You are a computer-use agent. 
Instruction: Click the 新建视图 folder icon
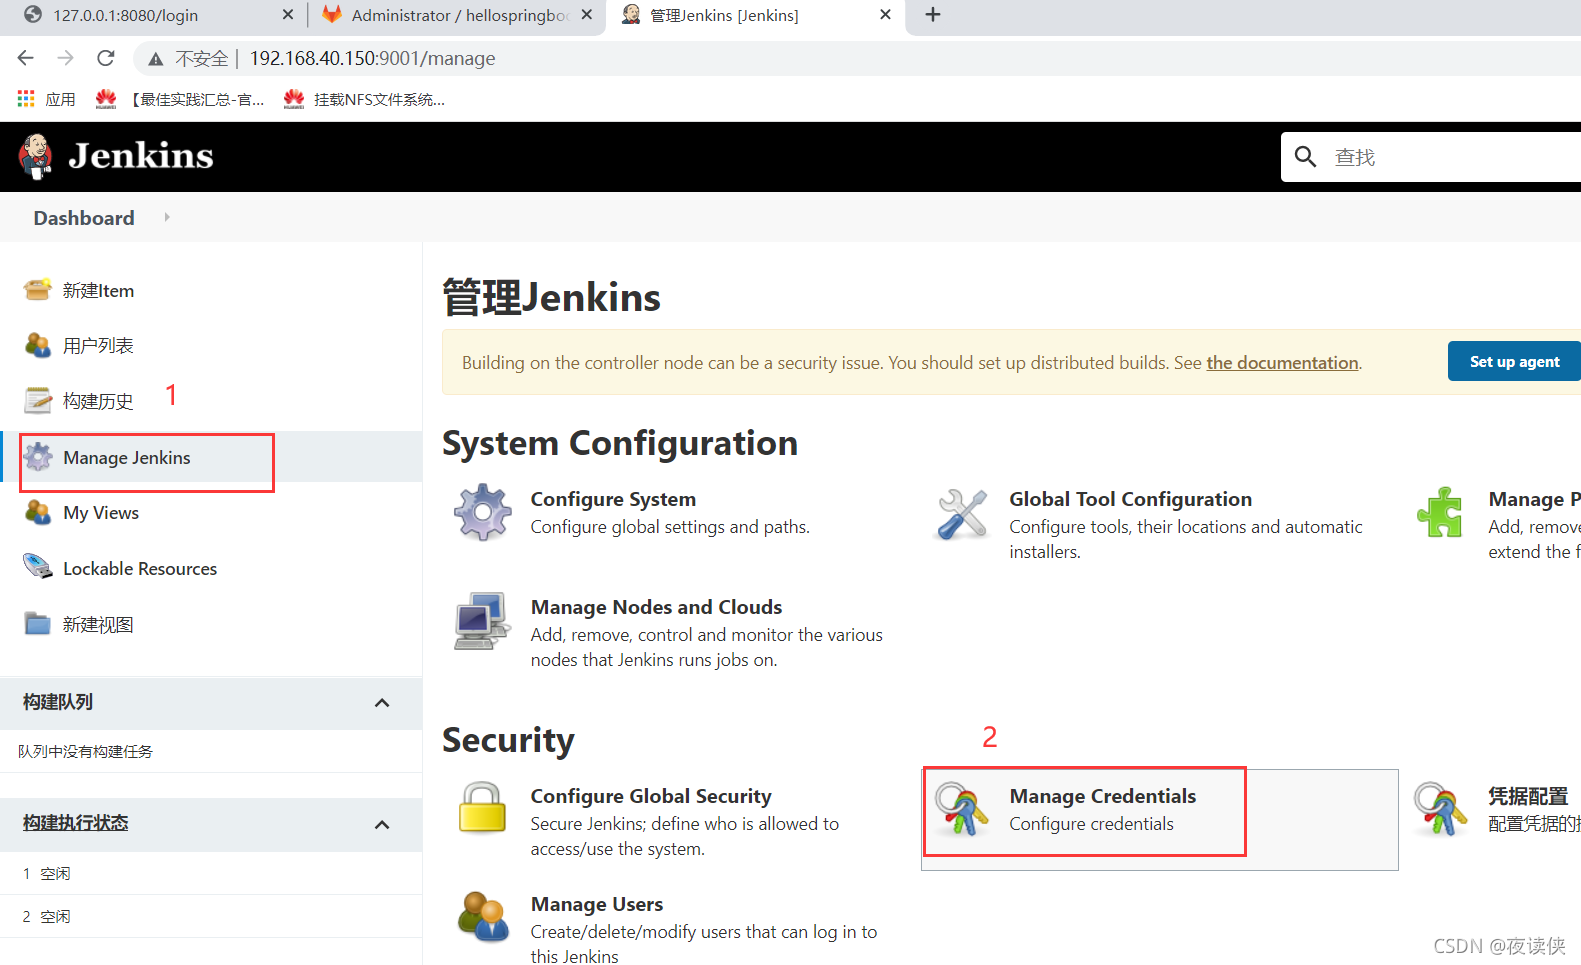[x=38, y=624]
